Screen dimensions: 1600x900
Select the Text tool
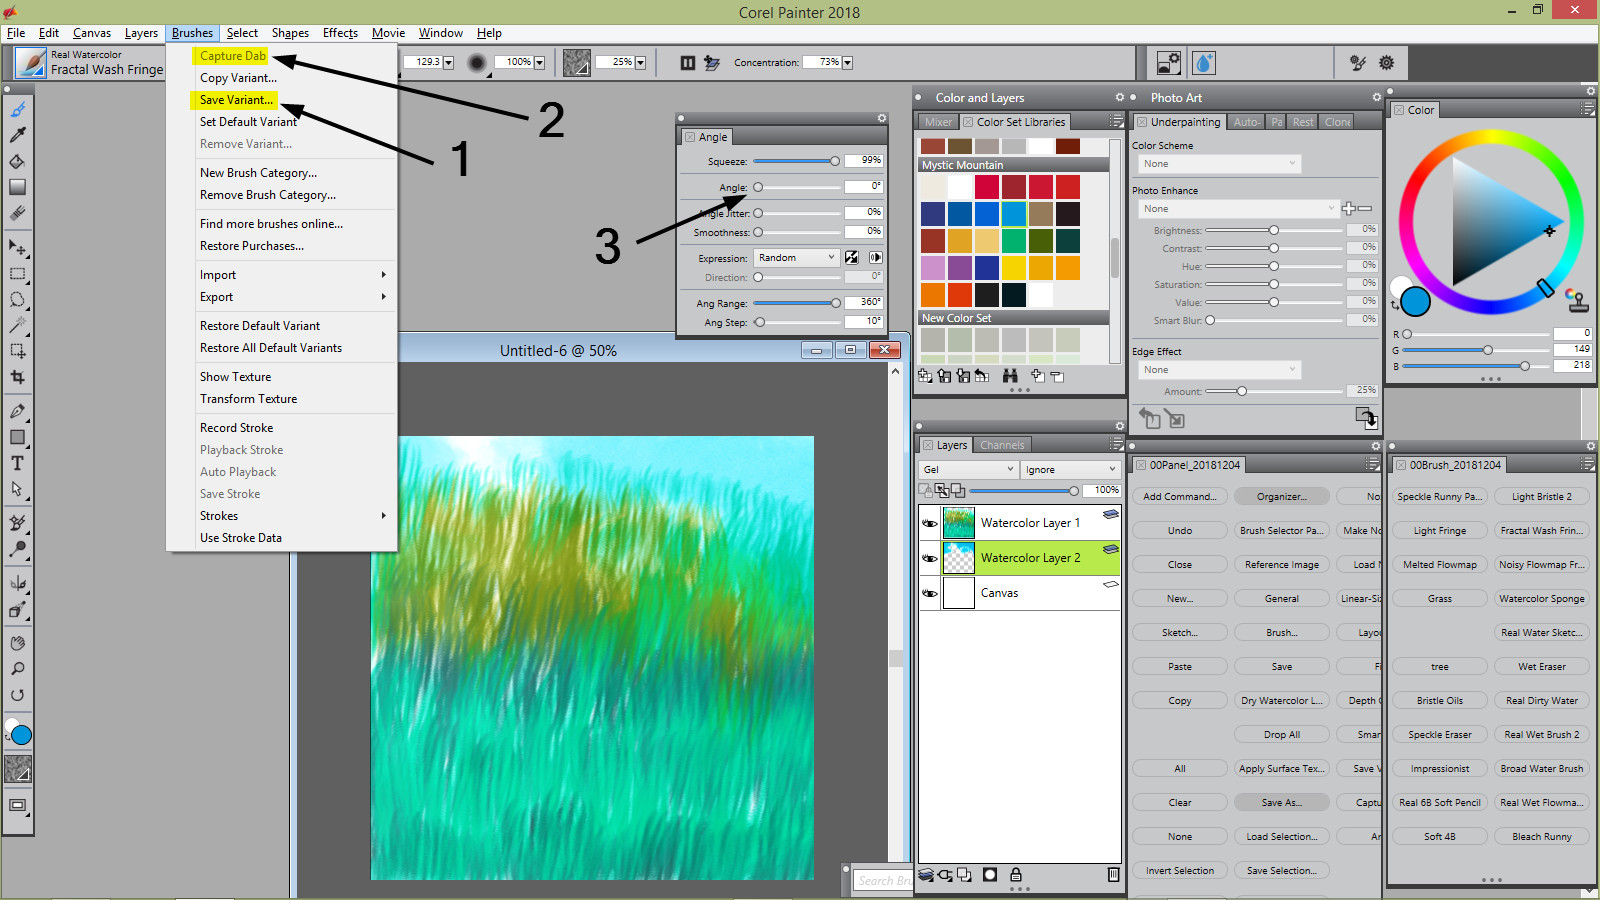17,463
